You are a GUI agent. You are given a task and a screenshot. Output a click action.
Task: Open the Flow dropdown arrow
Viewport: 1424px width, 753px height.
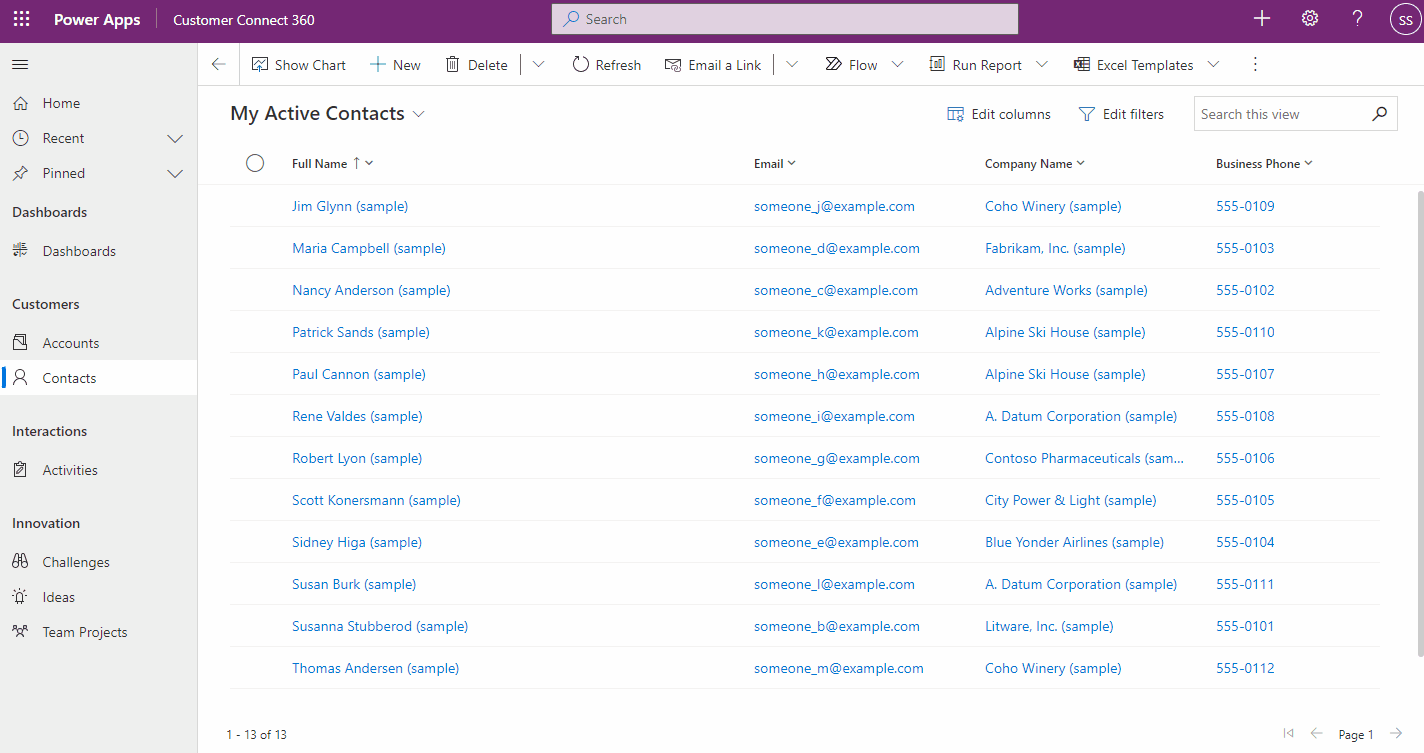[x=897, y=65]
